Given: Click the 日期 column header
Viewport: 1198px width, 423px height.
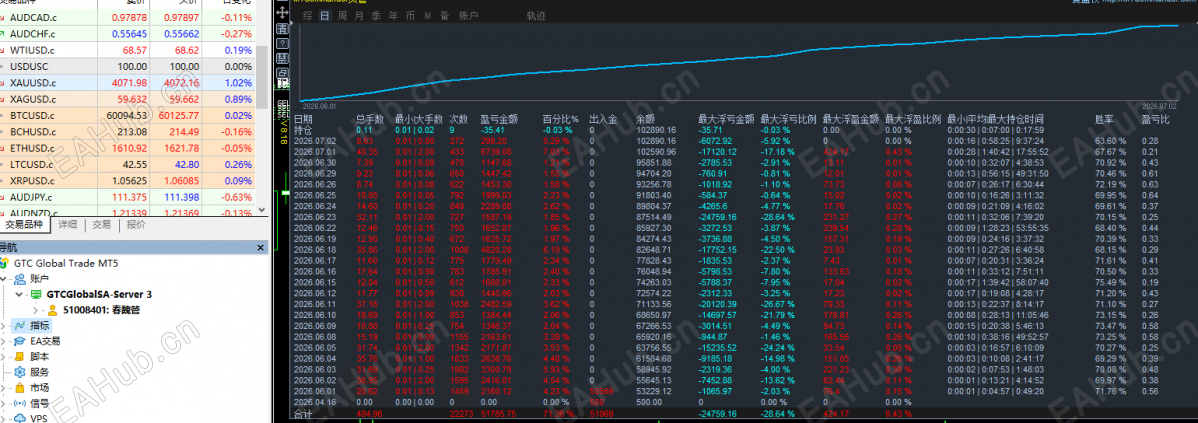Looking at the screenshot, I should pos(303,119).
